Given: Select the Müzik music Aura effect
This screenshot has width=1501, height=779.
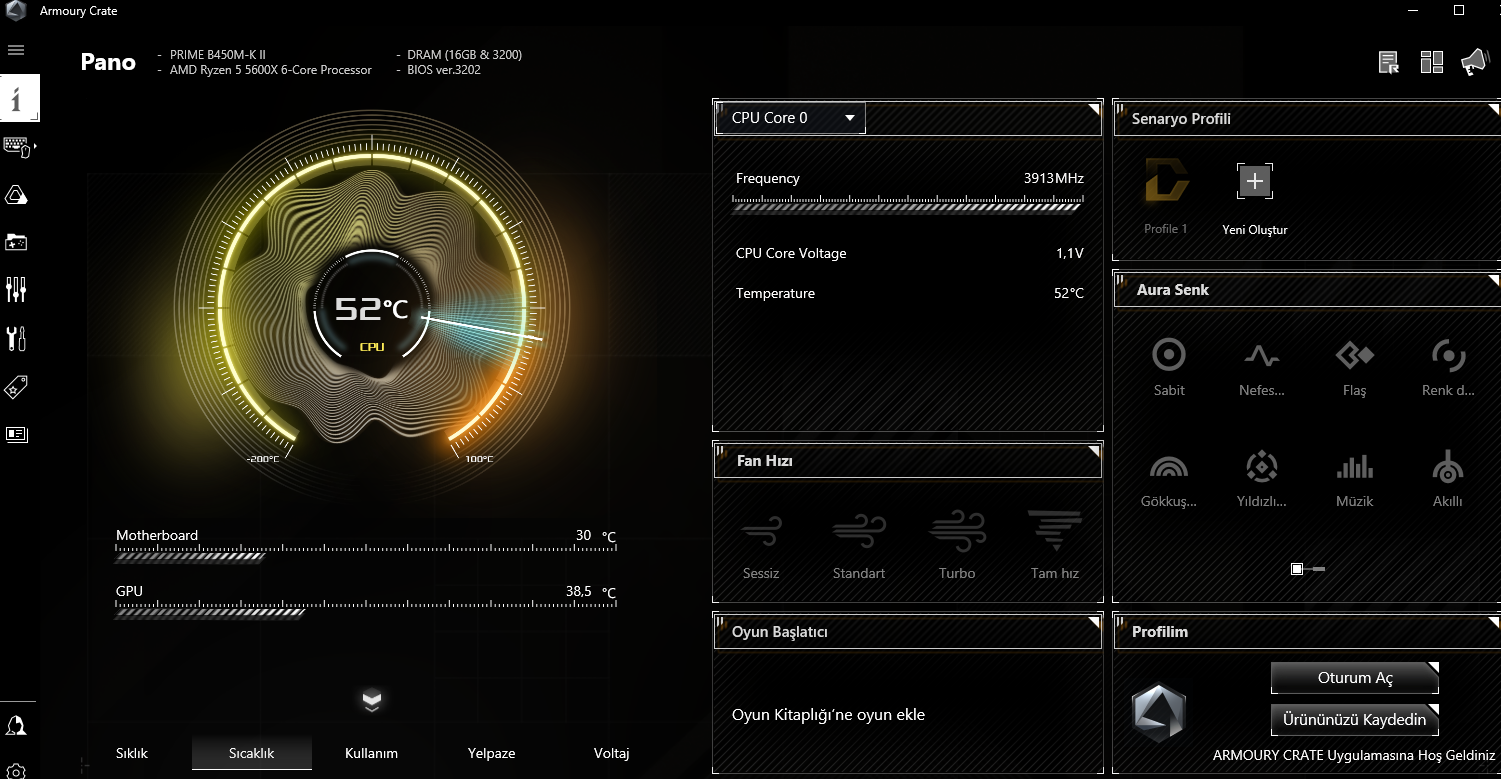Looking at the screenshot, I should tap(1355, 478).
